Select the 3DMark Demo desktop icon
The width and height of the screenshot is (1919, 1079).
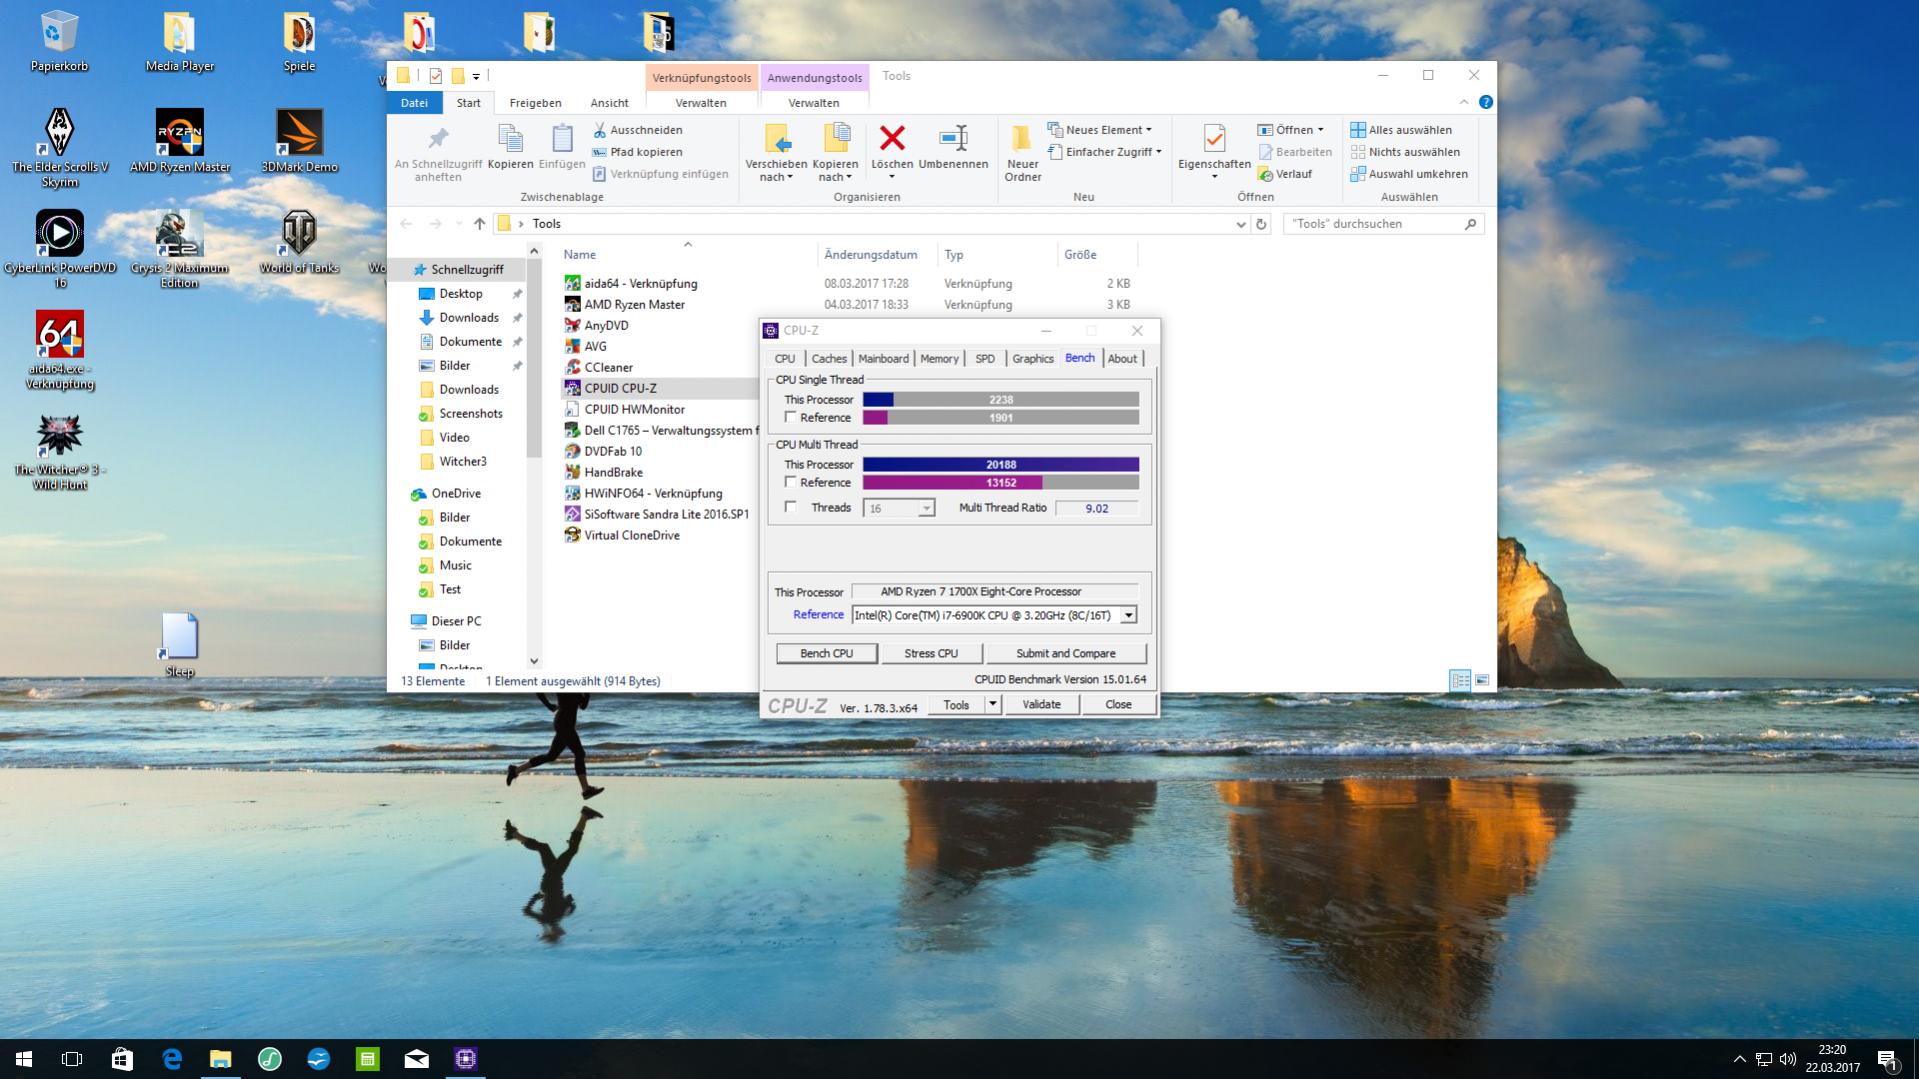pyautogui.click(x=299, y=133)
